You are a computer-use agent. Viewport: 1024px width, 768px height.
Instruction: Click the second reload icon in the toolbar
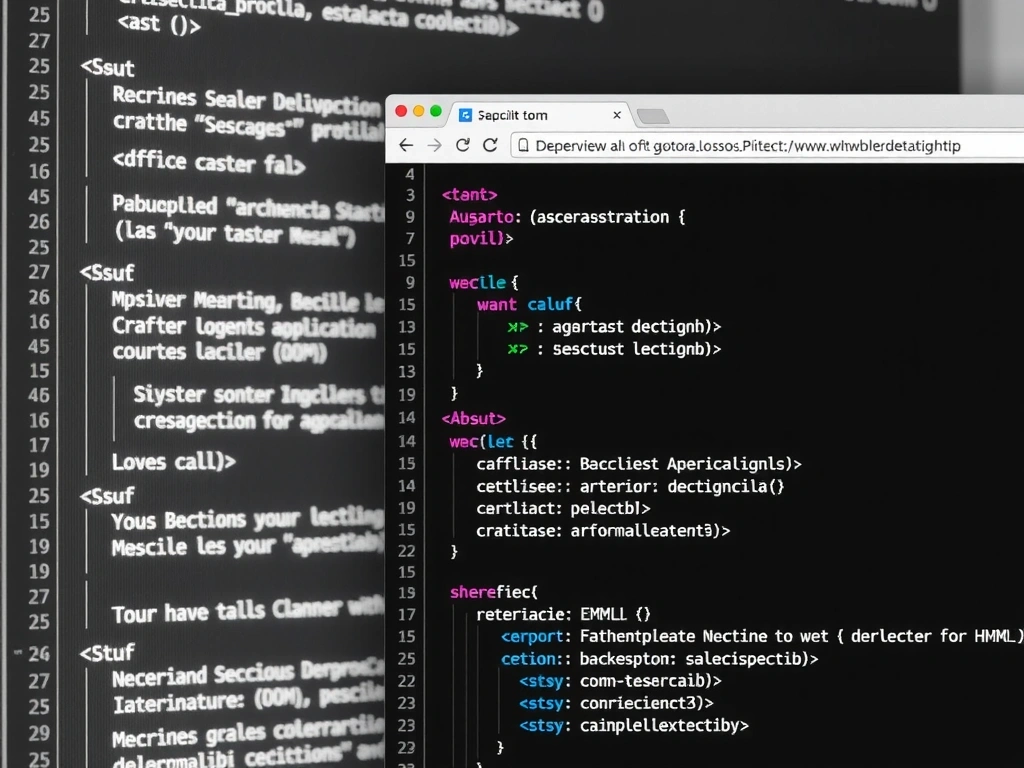489,145
